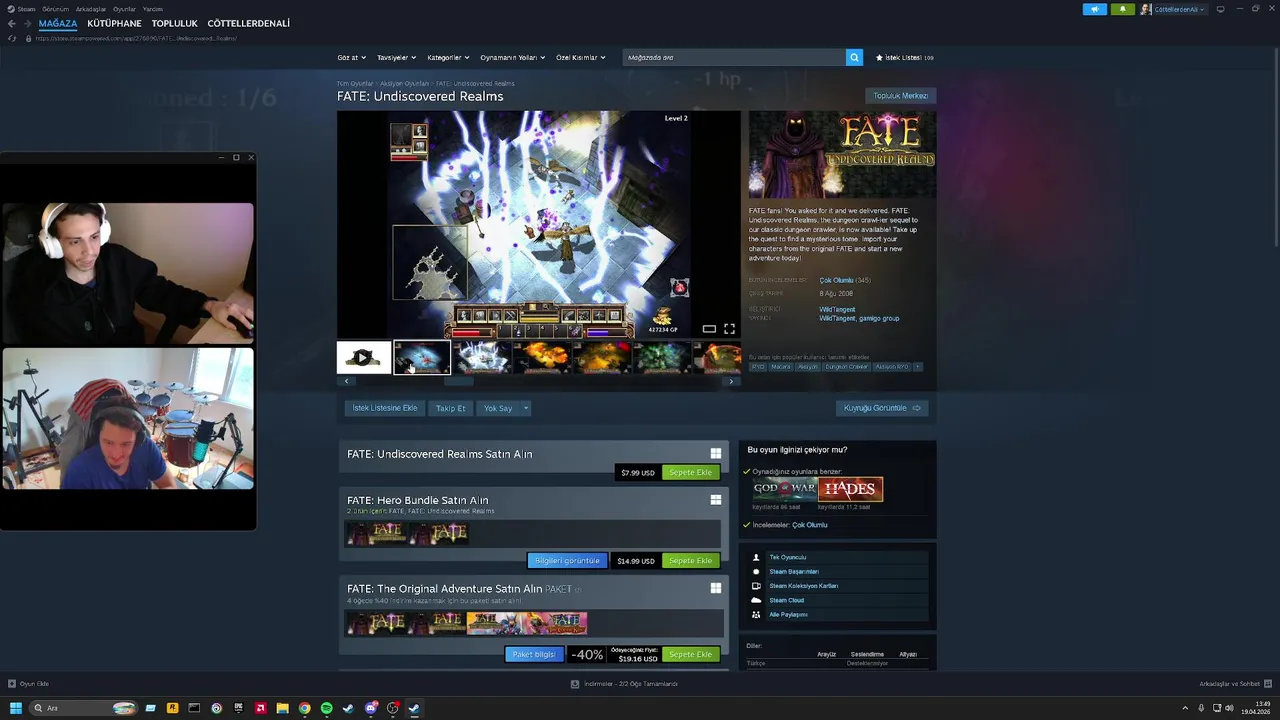Expand the Özel Kısımlar dropdown
Image resolution: width=1280 pixels, height=720 pixels.
tap(581, 58)
